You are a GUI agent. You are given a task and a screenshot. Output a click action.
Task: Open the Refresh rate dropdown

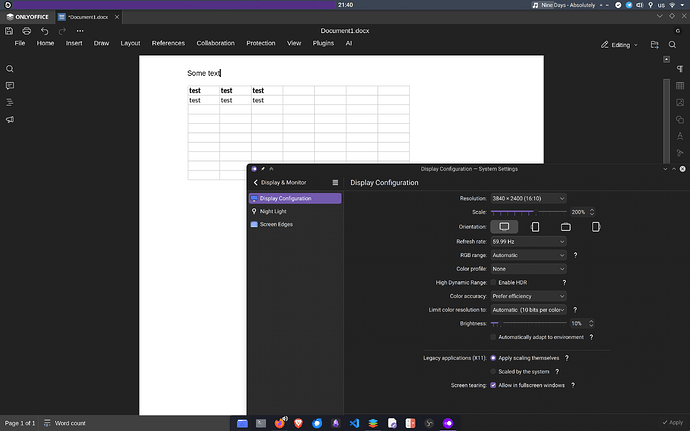pyautogui.click(x=529, y=241)
